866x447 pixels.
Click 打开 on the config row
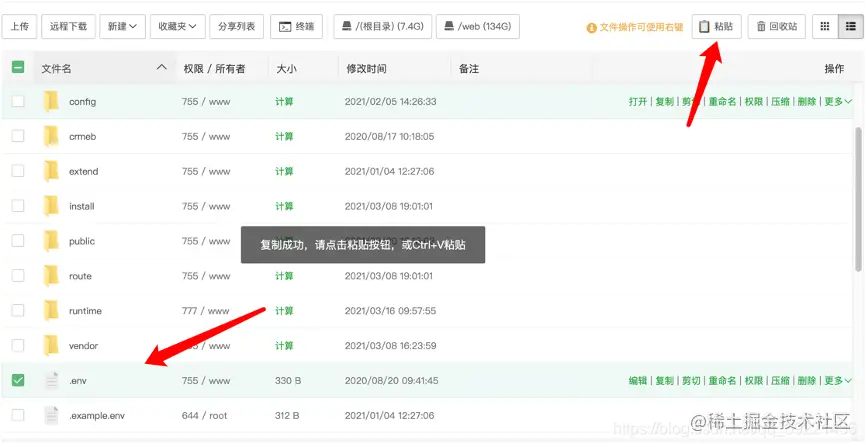point(638,102)
